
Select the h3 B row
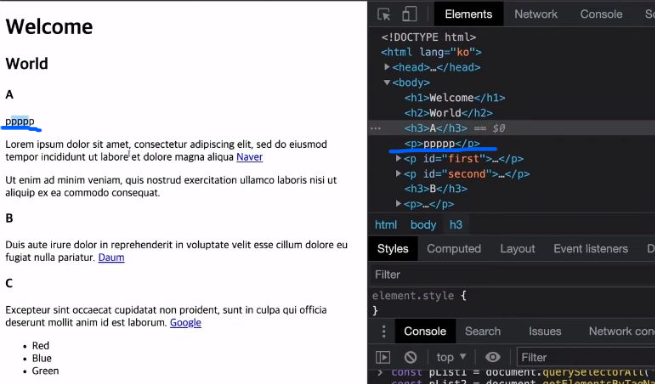[x=436, y=189]
